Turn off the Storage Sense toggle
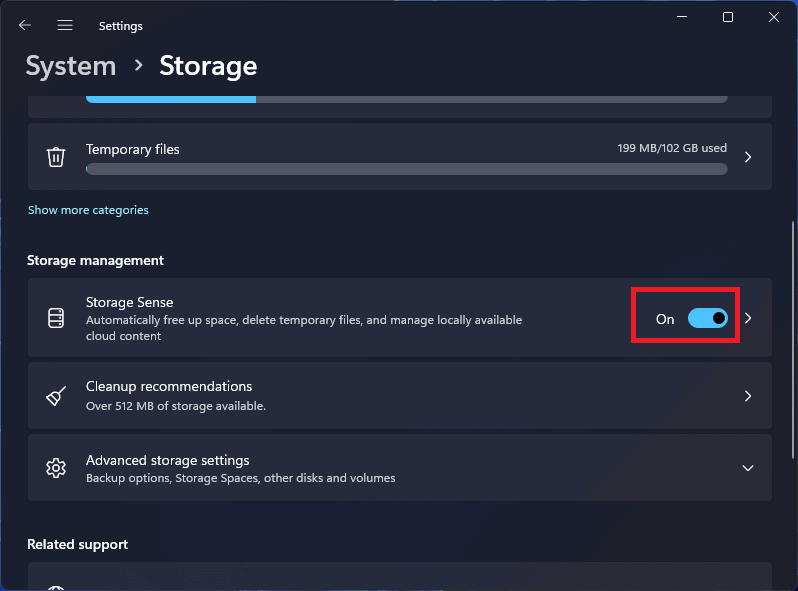The width and height of the screenshot is (798, 591). pyautogui.click(x=708, y=319)
